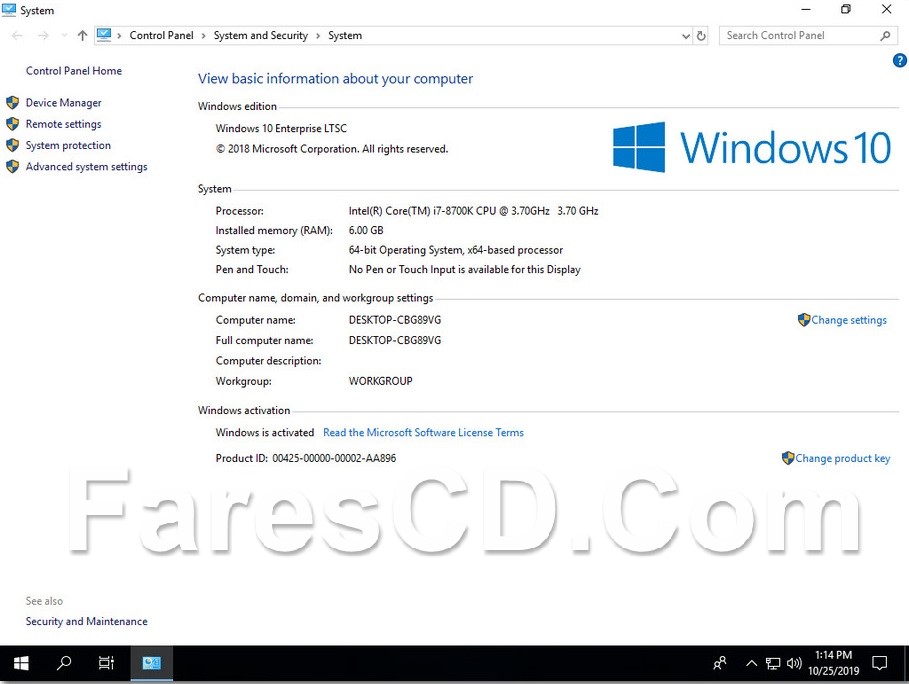Click the System window title icon
Viewport: 909px width, 684px height.
9,10
